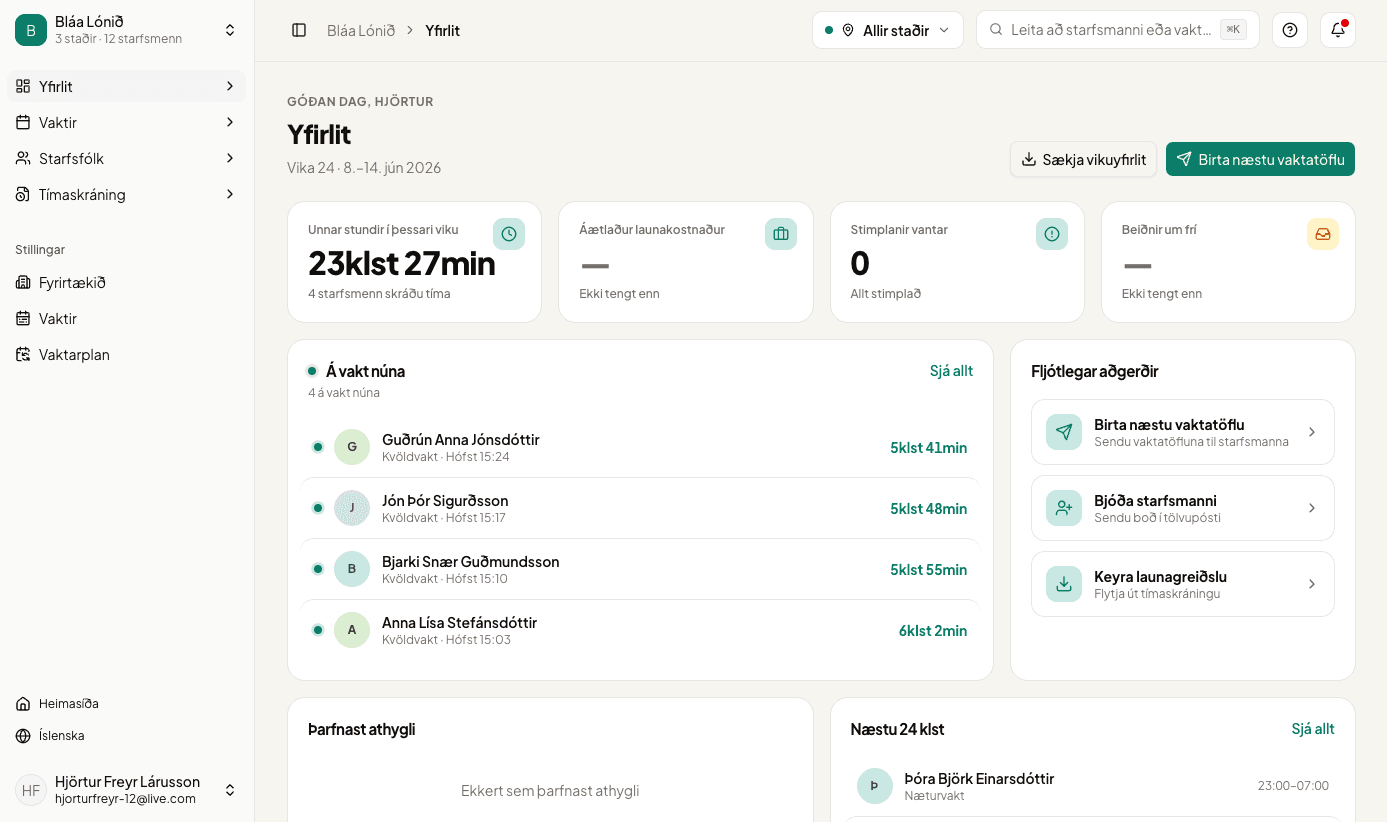1387x822 pixels.
Task: Click the Tímaskráning clock icon
Action: [23, 195]
